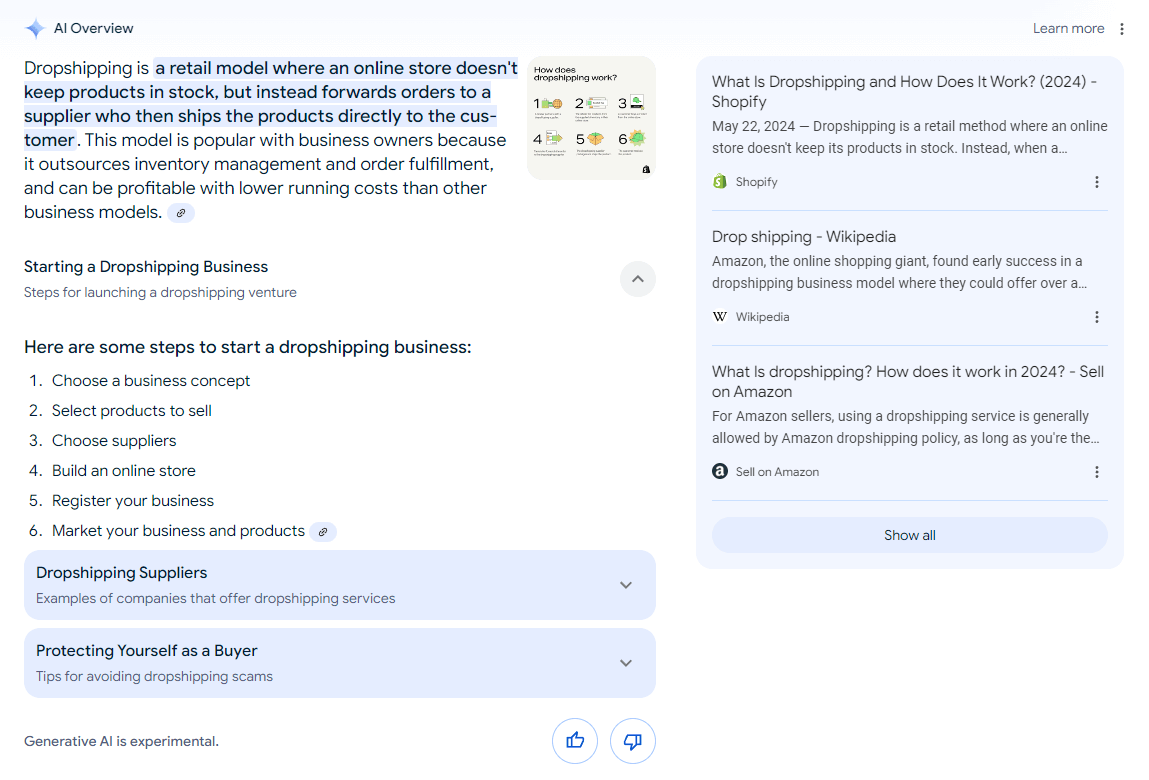
Task: Open the What Is Dropshipping Shopify article
Action: [x=904, y=92]
